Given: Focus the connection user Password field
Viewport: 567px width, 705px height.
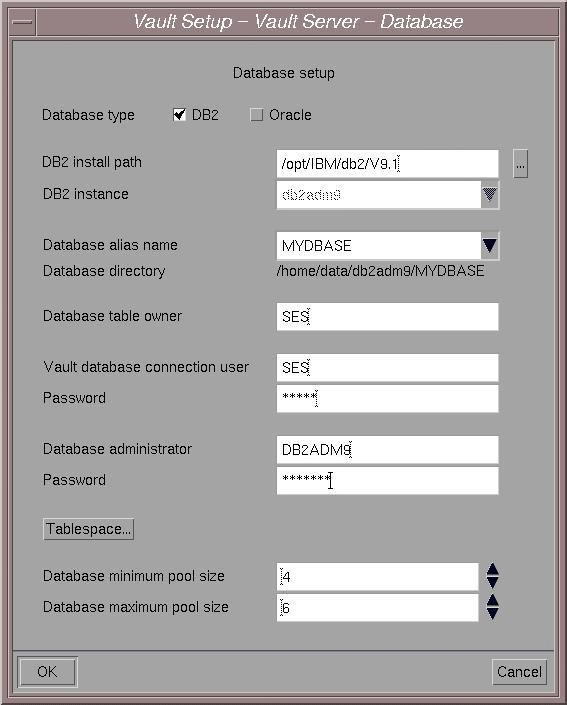Looking at the screenshot, I should tap(388, 398).
